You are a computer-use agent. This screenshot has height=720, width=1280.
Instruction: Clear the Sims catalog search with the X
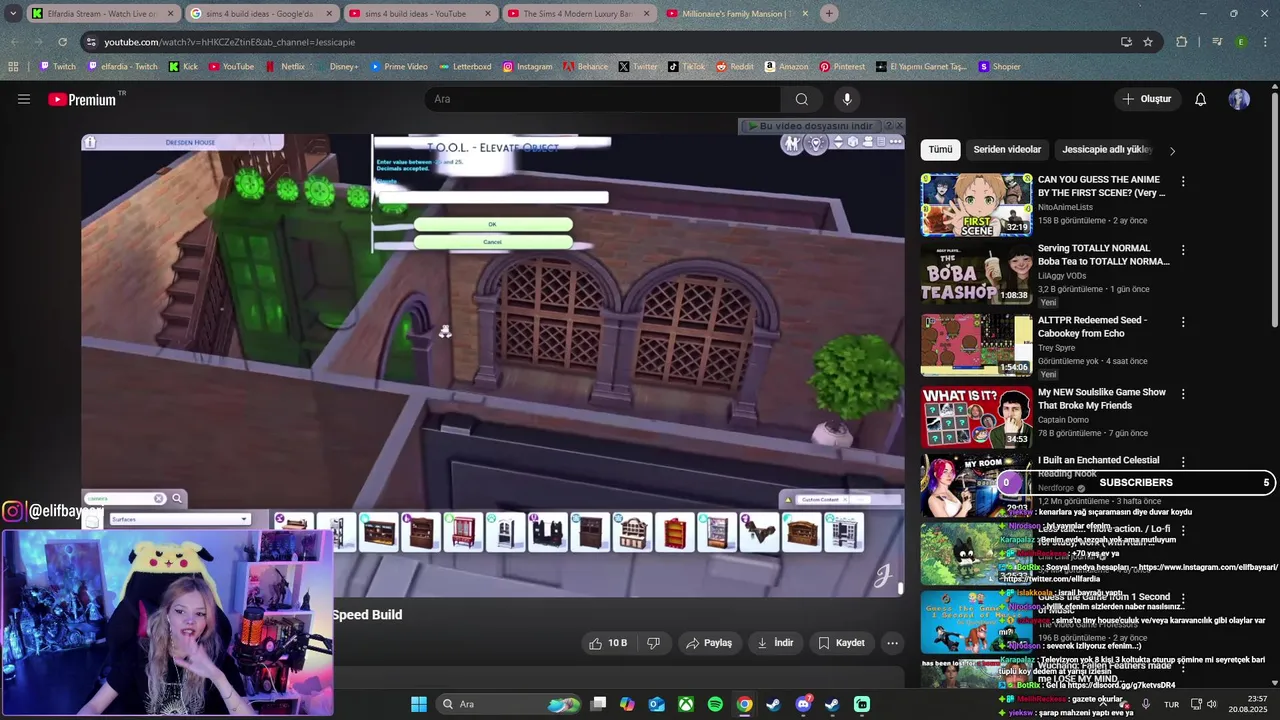point(158,498)
